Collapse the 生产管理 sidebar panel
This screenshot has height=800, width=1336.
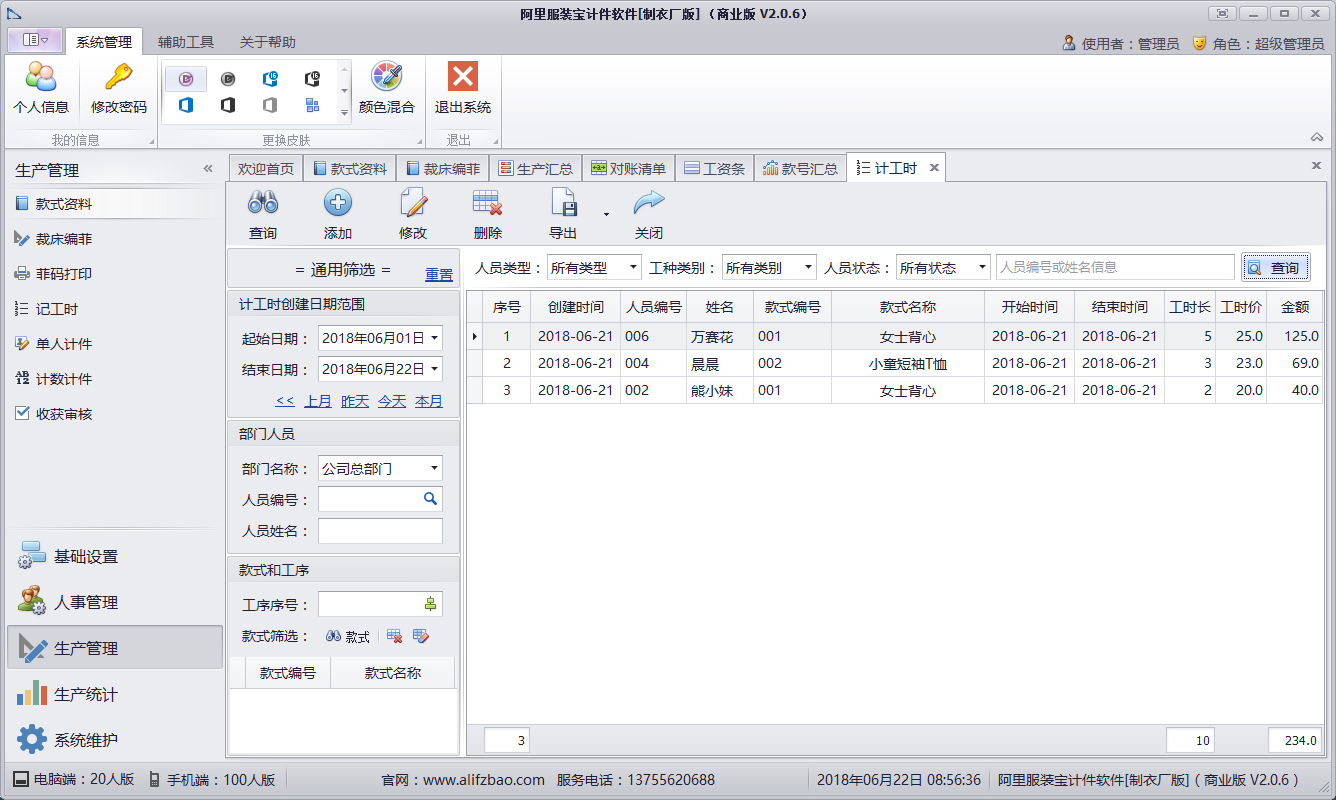pyautogui.click(x=208, y=169)
